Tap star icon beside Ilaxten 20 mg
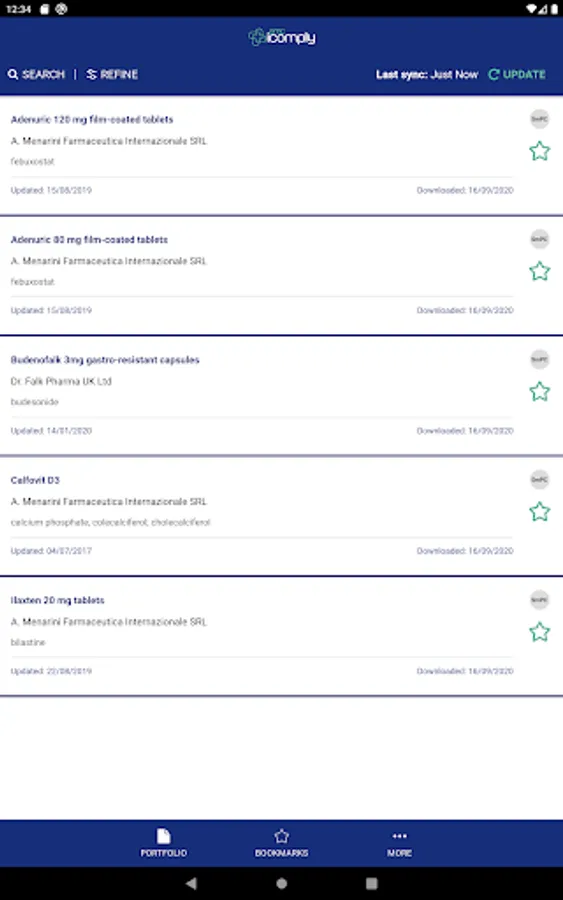 click(539, 632)
